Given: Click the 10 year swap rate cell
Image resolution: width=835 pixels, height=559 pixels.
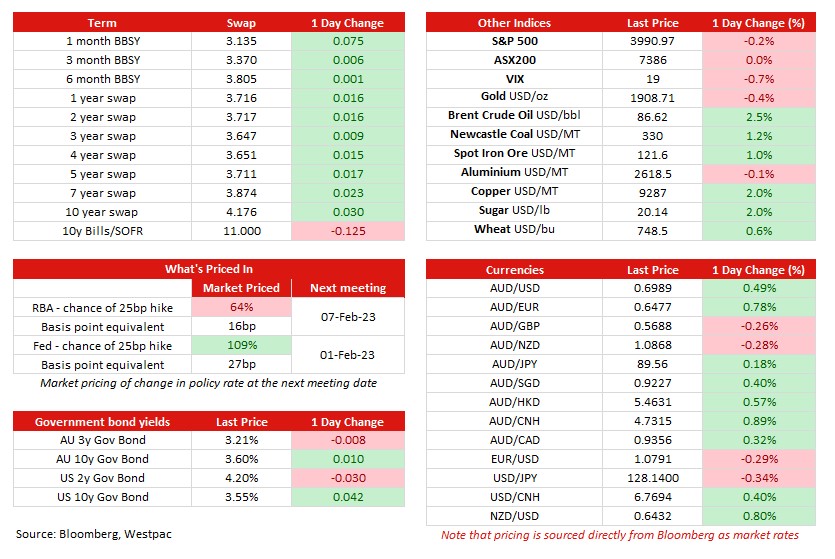Looking at the screenshot, I should 241,212.
